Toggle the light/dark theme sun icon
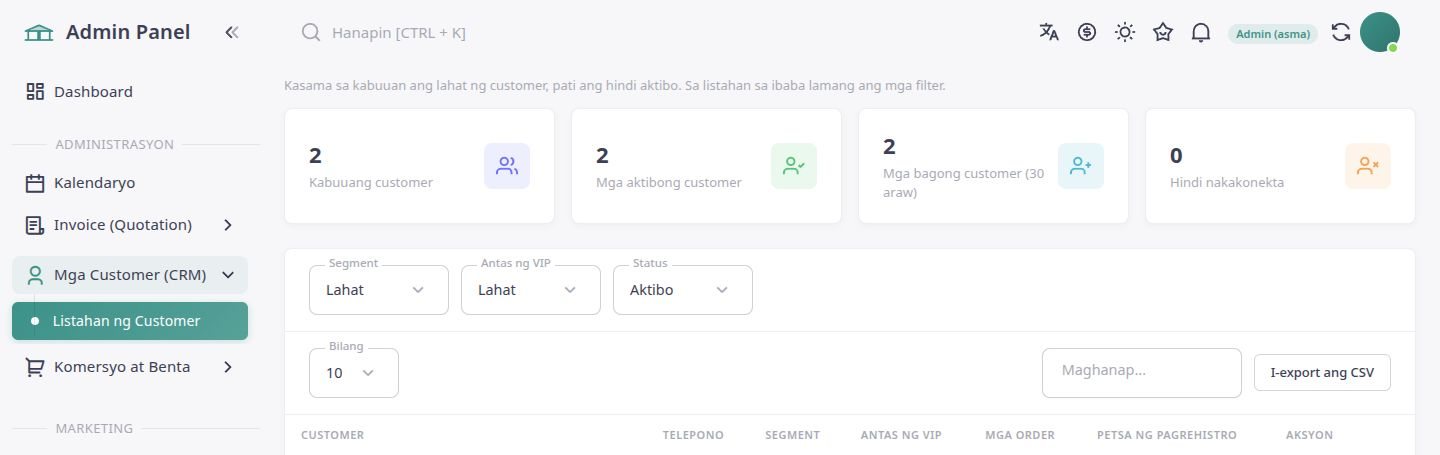Viewport: 1440px width, 455px height. (x=1125, y=32)
